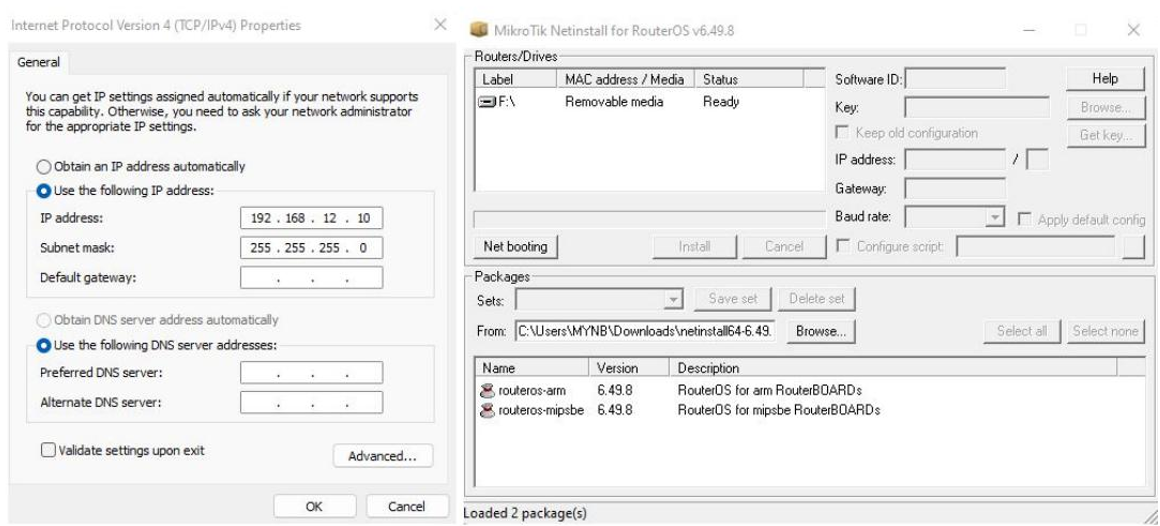Click the Install button
The width and height of the screenshot is (1160, 526).
(x=695, y=246)
